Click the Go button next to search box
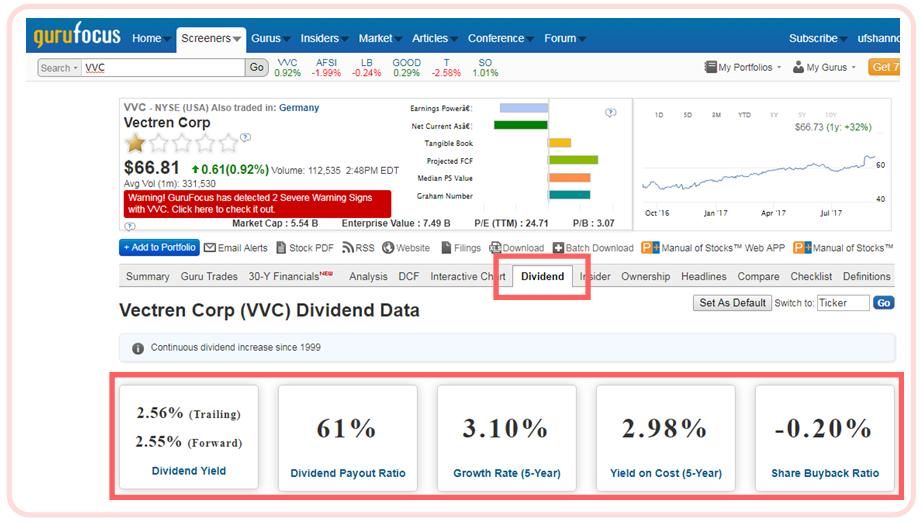Image resolution: width=922 pixels, height=523 pixels. (x=256, y=67)
